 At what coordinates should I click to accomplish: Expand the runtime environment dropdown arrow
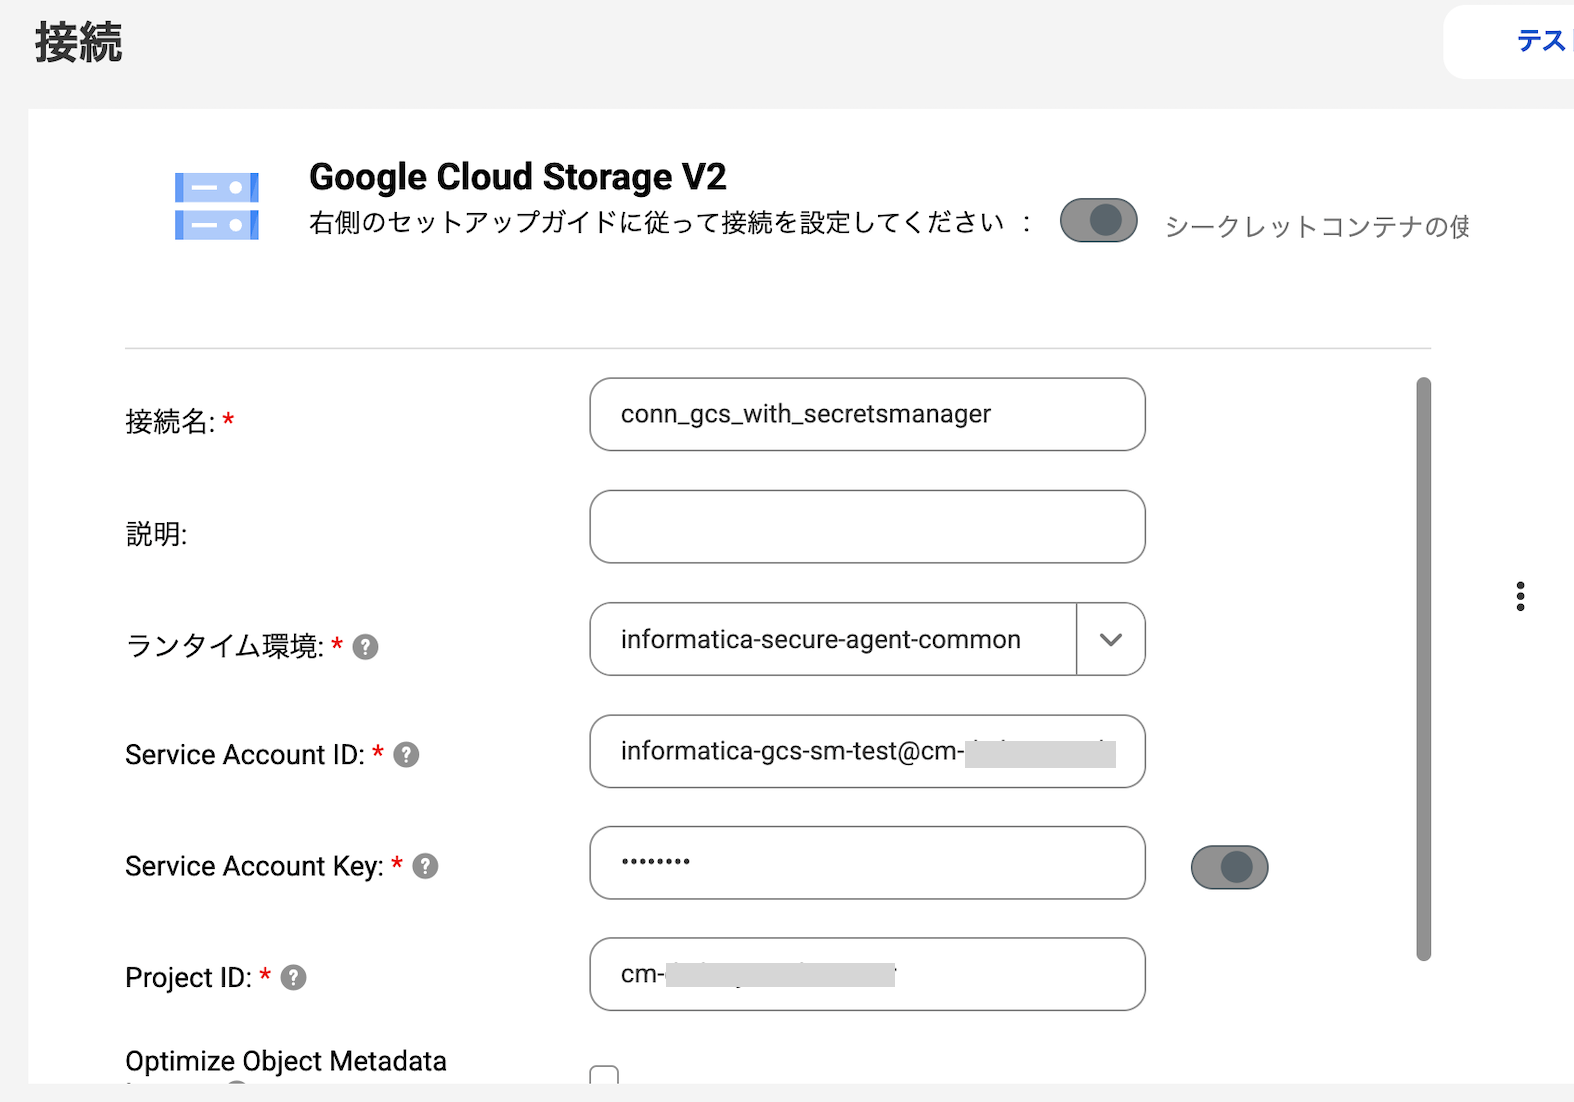coord(1110,640)
